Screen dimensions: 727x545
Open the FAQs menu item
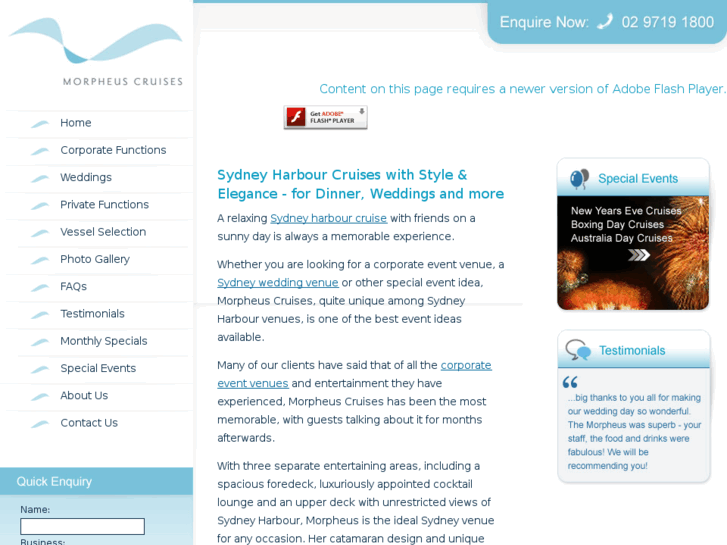coord(73,287)
